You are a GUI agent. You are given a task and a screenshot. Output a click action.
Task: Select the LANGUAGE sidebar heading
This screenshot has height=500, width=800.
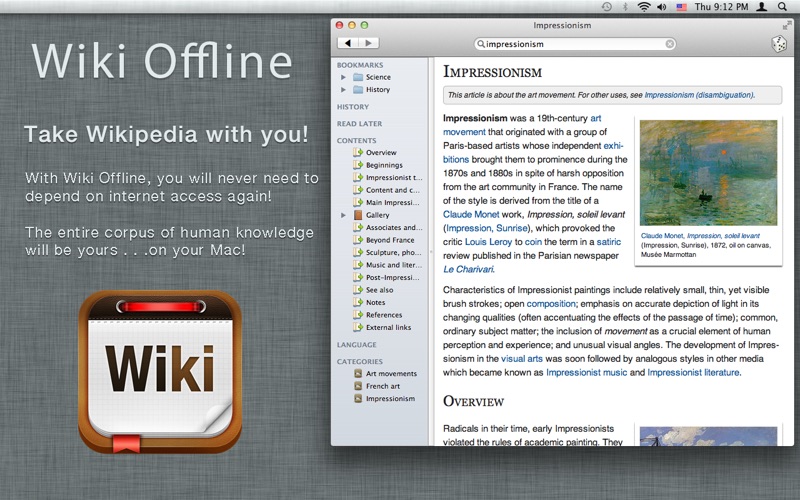click(357, 344)
